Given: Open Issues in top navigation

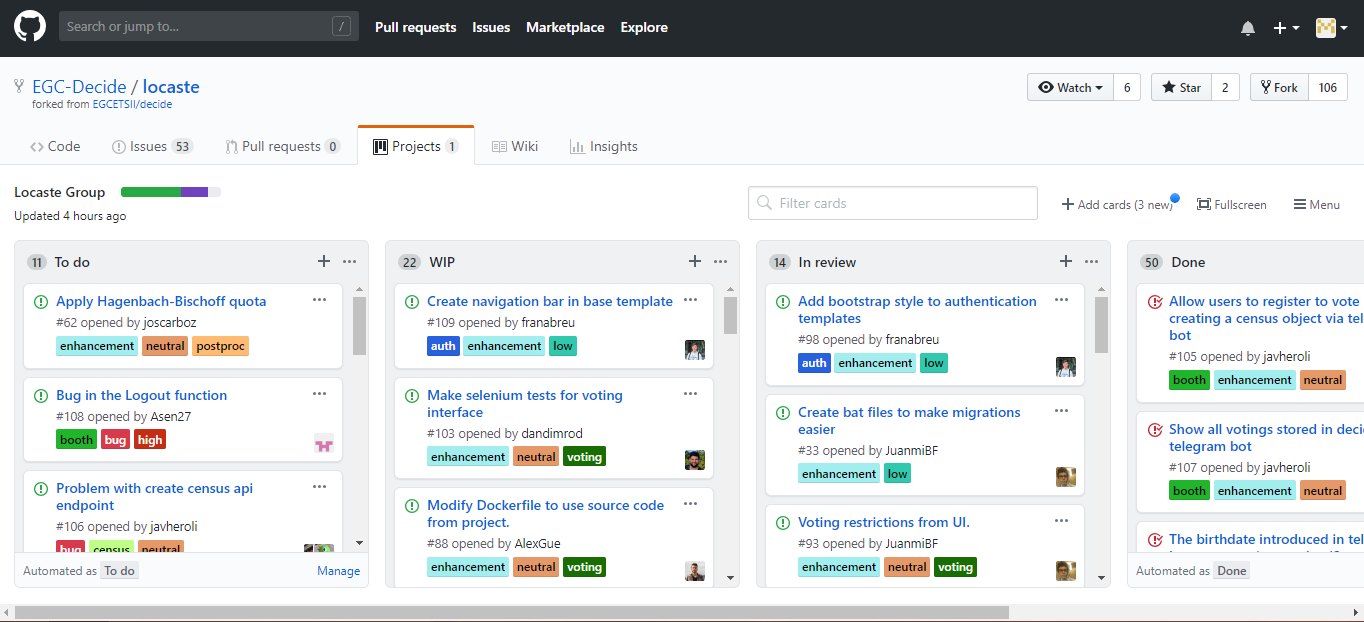Looking at the screenshot, I should (x=491, y=27).
